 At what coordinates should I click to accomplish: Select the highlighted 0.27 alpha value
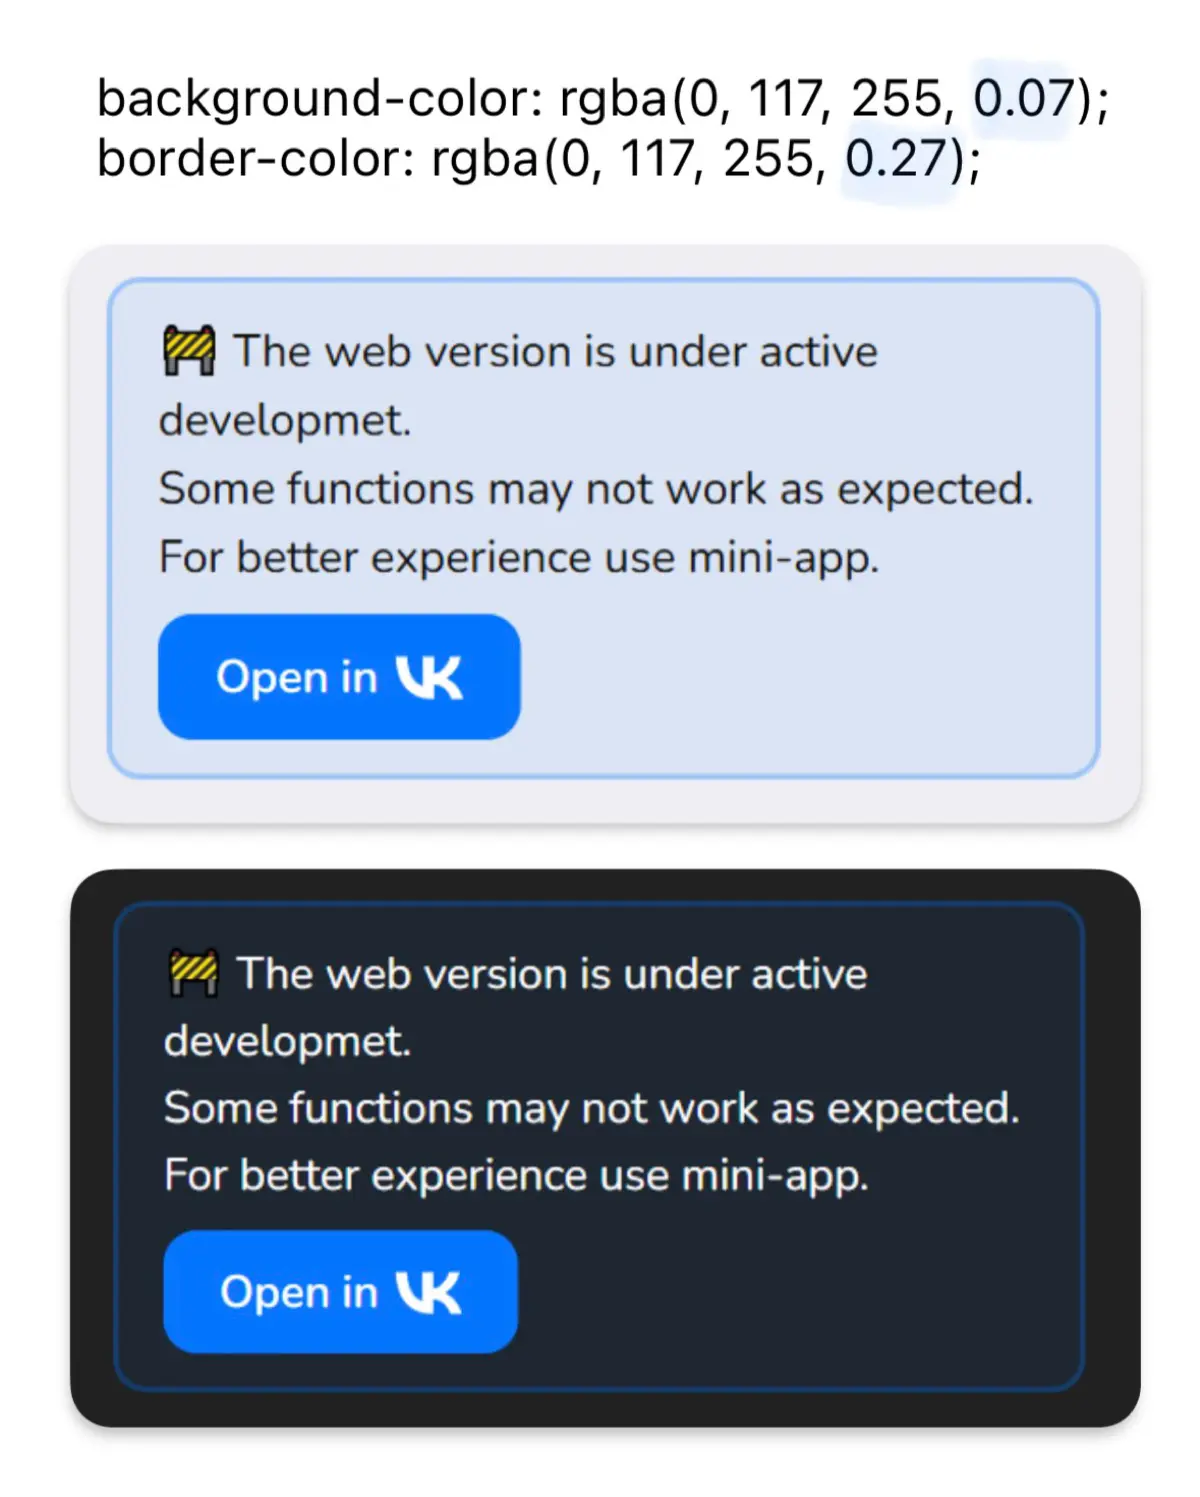895,159
